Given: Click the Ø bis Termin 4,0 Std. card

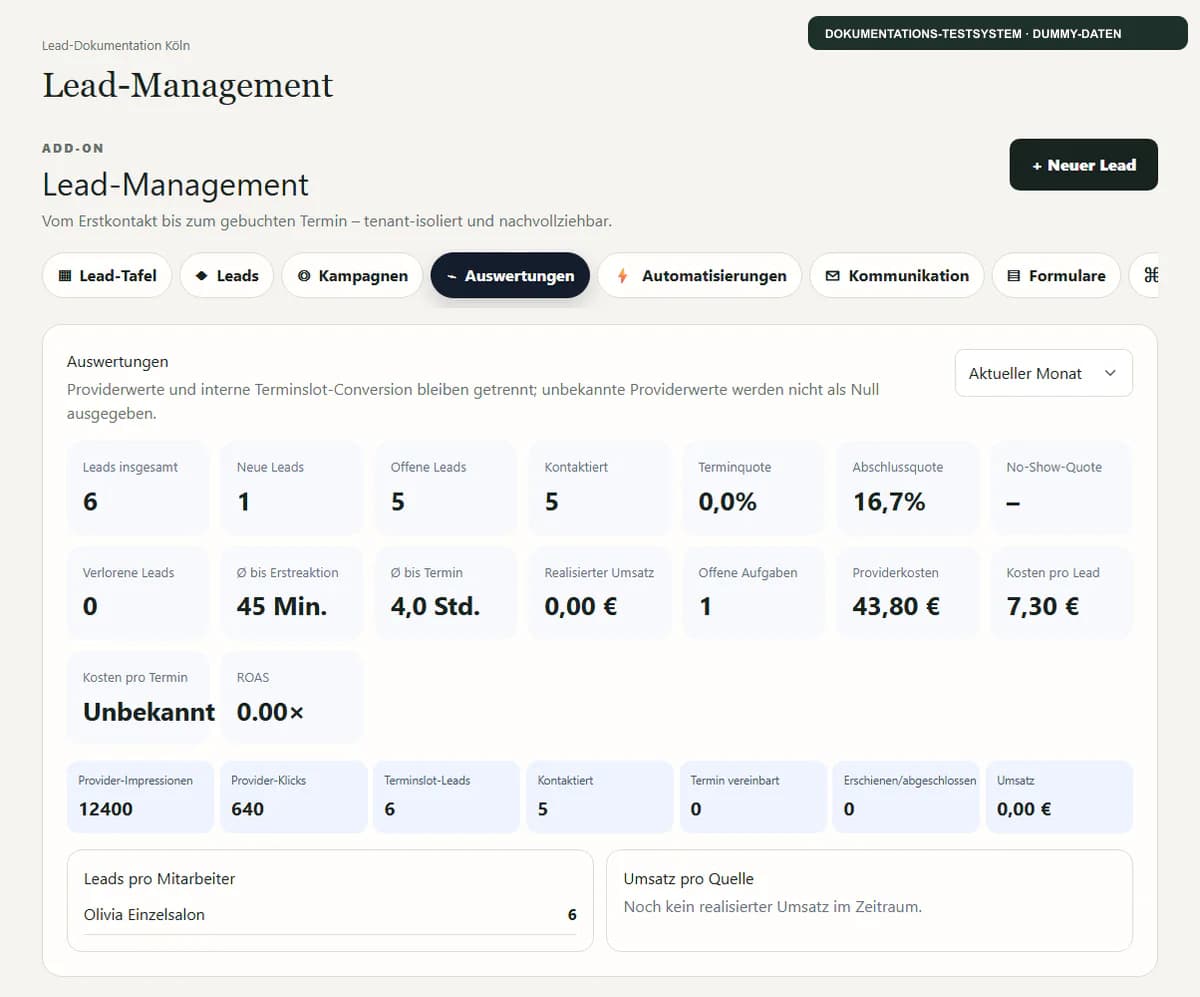Looking at the screenshot, I should (x=446, y=593).
